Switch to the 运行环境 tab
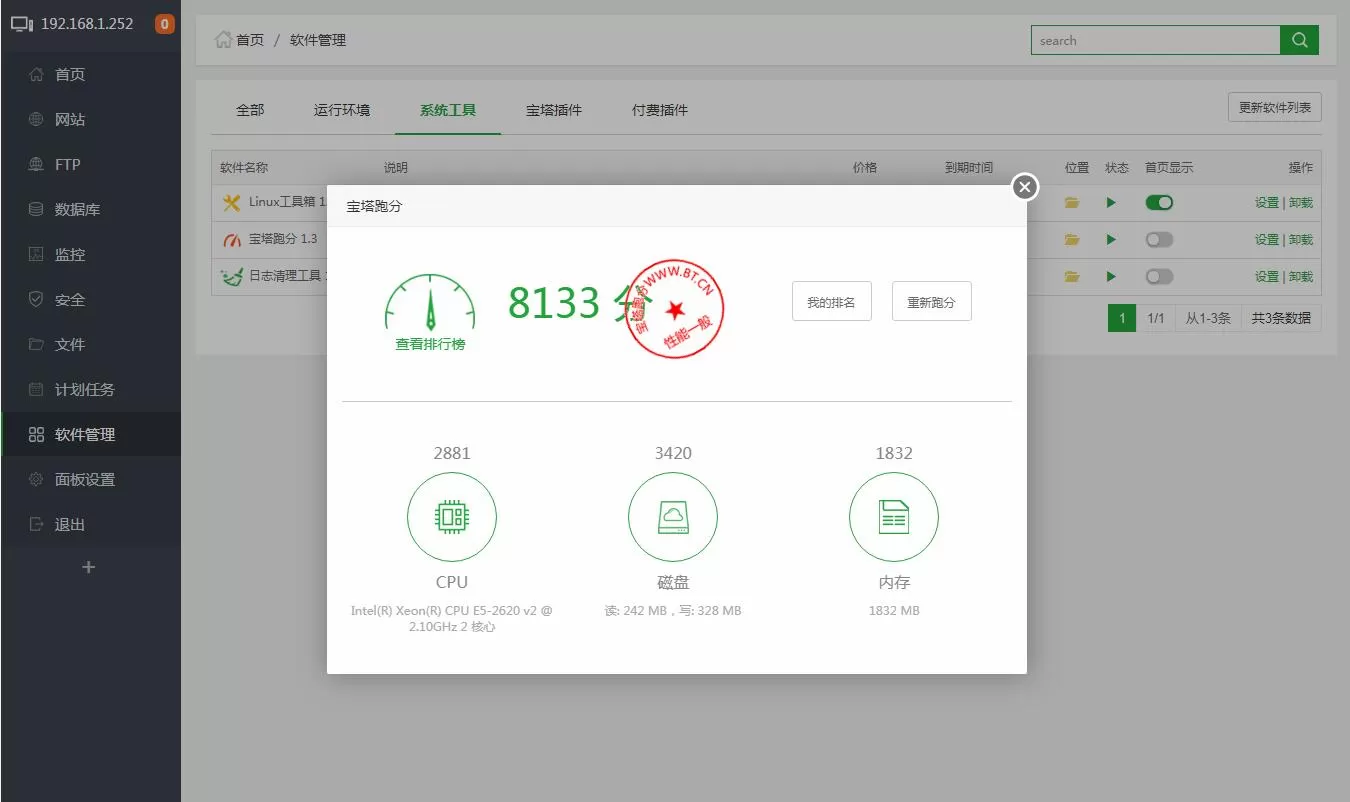Image resolution: width=1350 pixels, height=802 pixels. [x=343, y=110]
